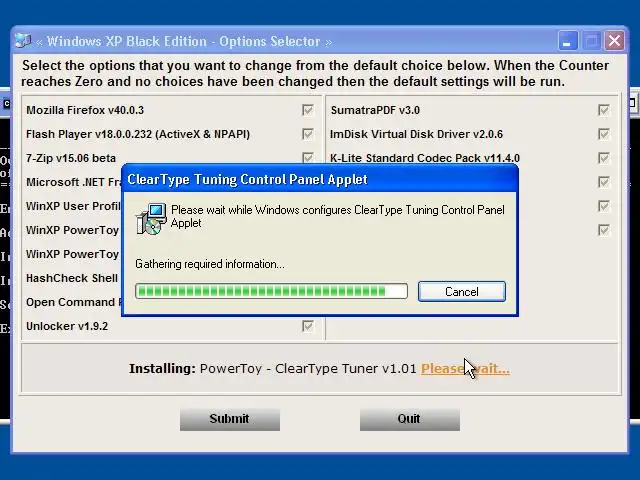Close the Options Selector window

pyautogui.click(x=614, y=41)
